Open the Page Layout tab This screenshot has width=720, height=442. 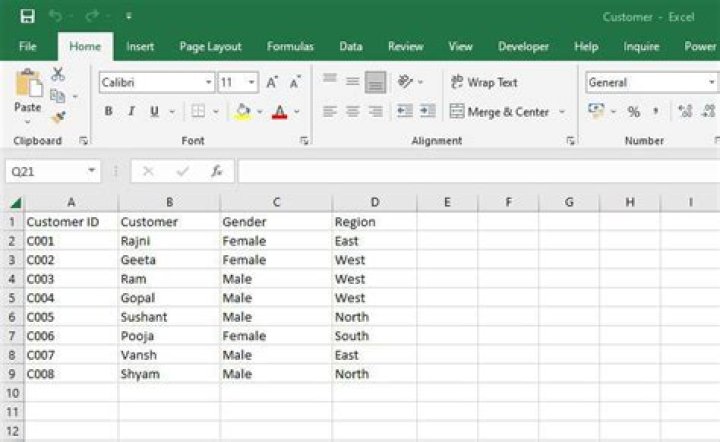tap(210, 46)
